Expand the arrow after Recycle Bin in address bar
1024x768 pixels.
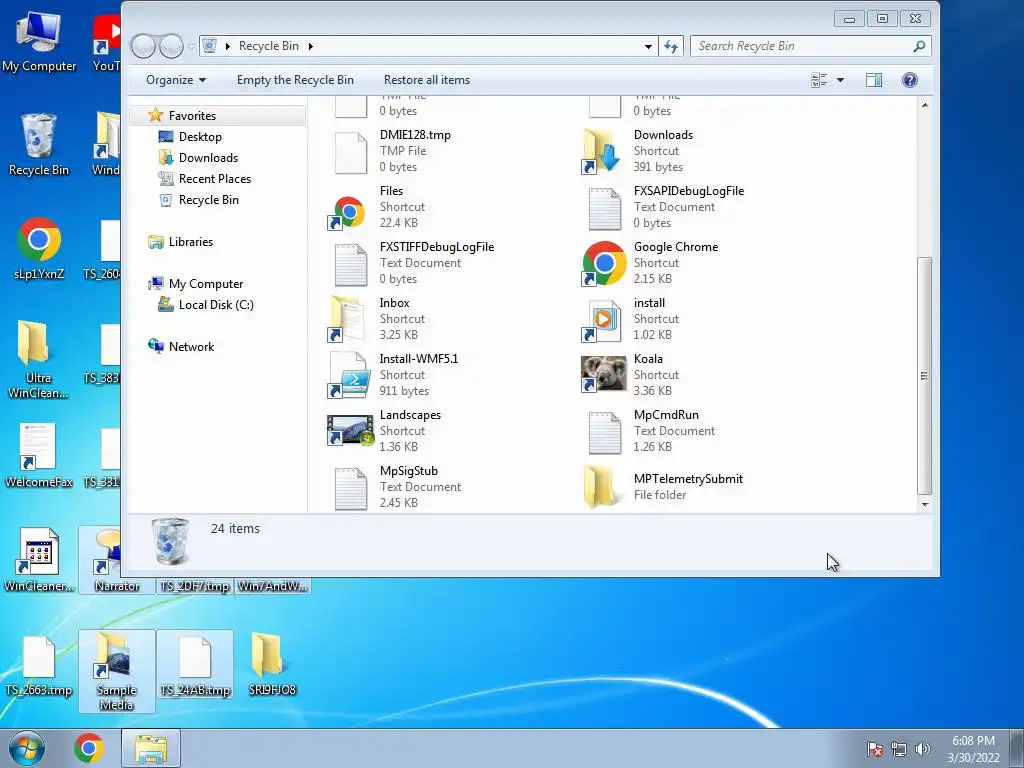point(310,46)
